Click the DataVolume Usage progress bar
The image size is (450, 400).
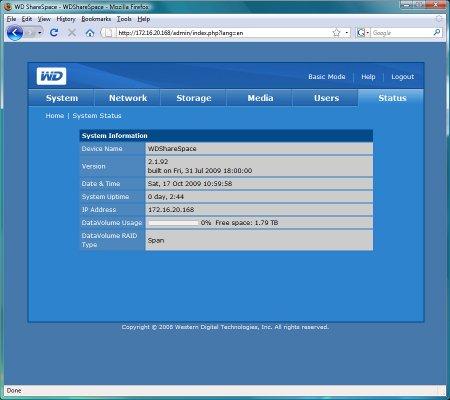point(173,223)
